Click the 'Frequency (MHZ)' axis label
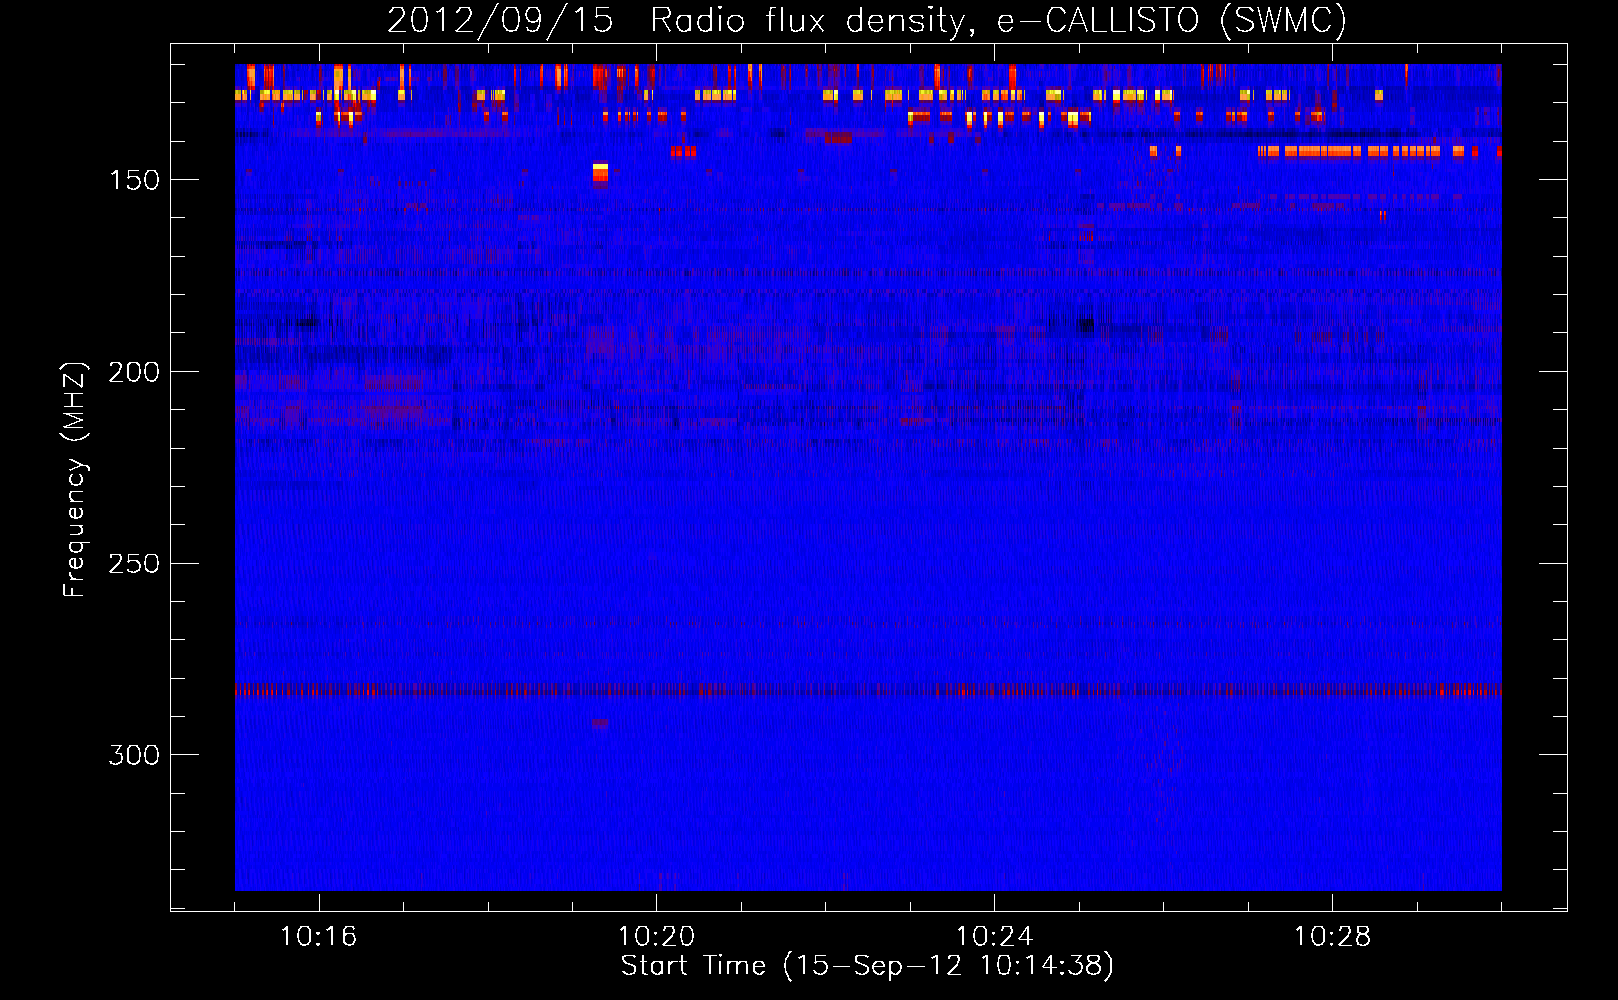1618x1000 pixels. (x=75, y=480)
